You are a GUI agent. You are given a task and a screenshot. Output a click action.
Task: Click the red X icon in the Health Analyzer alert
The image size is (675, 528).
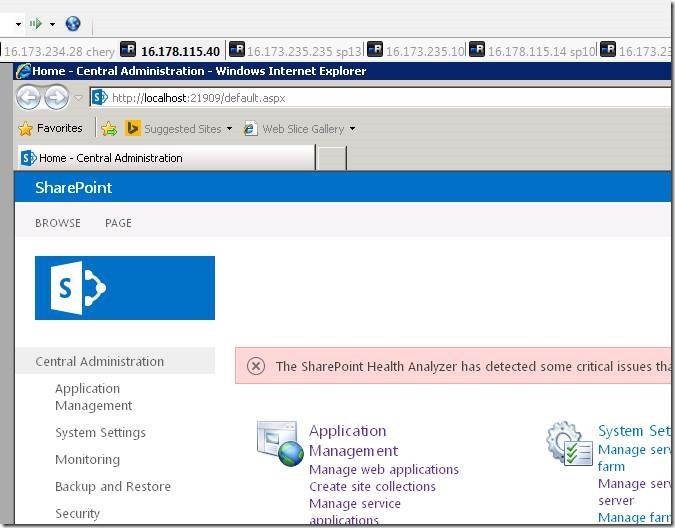pyautogui.click(x=256, y=366)
